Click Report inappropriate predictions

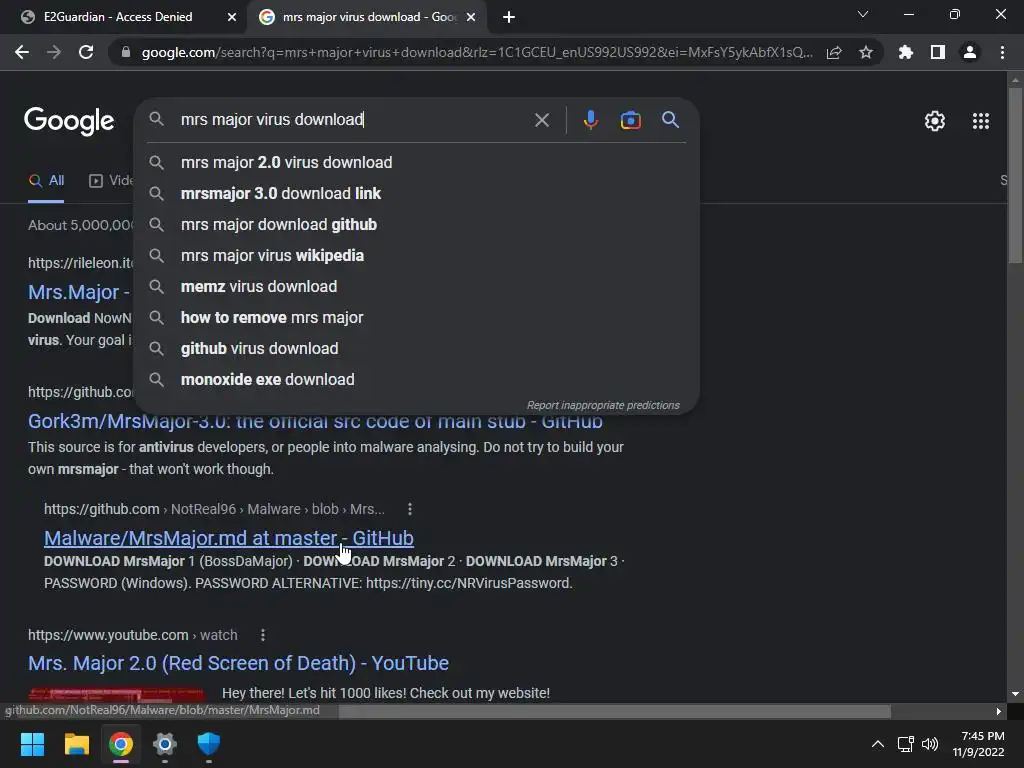(603, 405)
